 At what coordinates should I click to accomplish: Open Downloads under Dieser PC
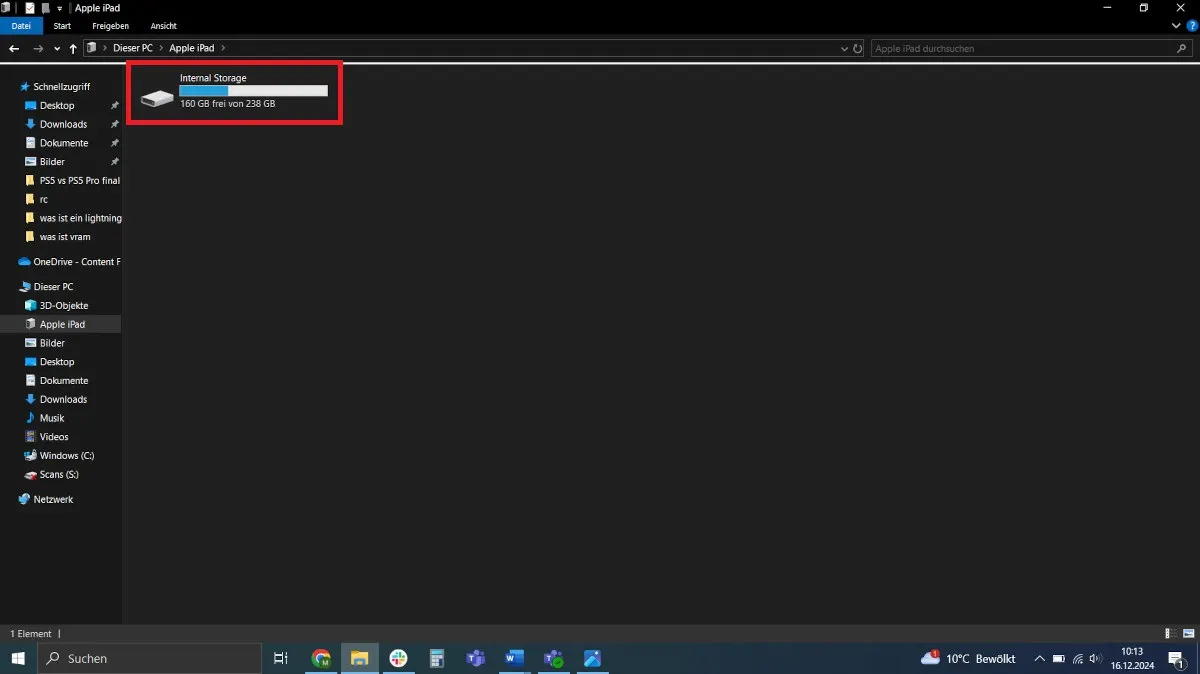point(63,399)
